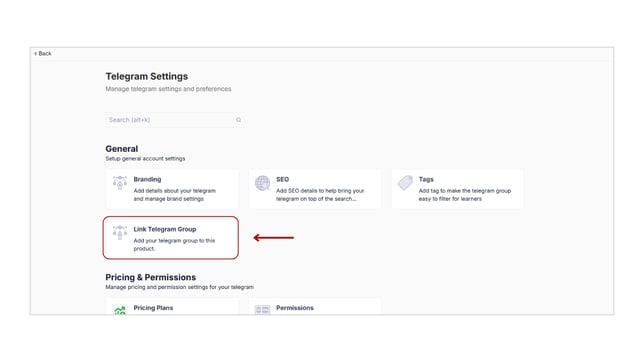Click 'Add your telegram group to this product' text
Image resolution: width=644 pixels, height=362 pixels.
(174, 244)
